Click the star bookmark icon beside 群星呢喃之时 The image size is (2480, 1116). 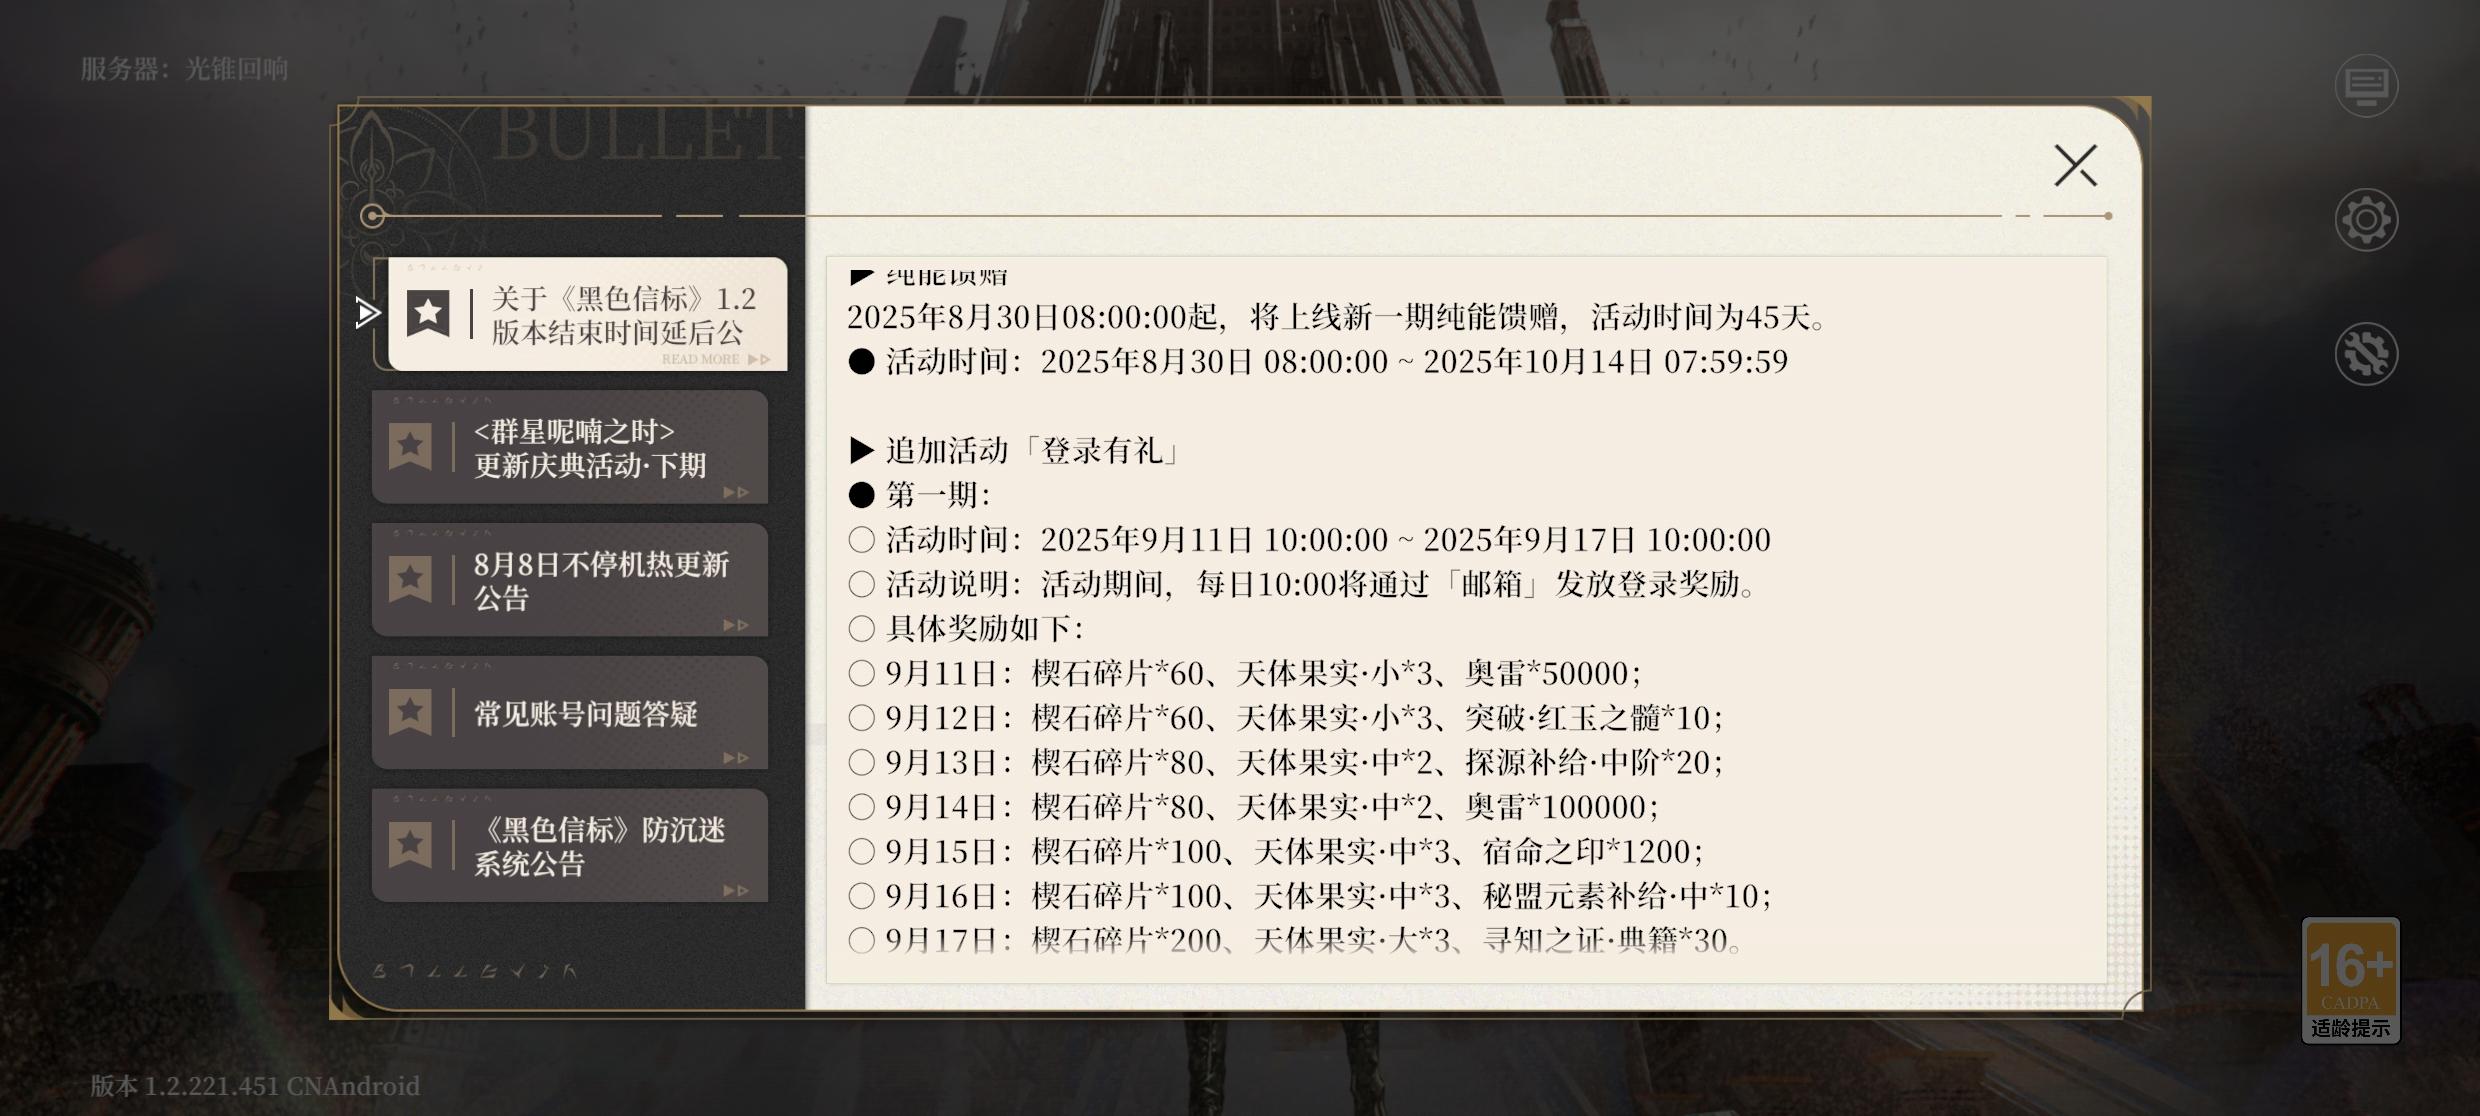pyautogui.click(x=410, y=447)
